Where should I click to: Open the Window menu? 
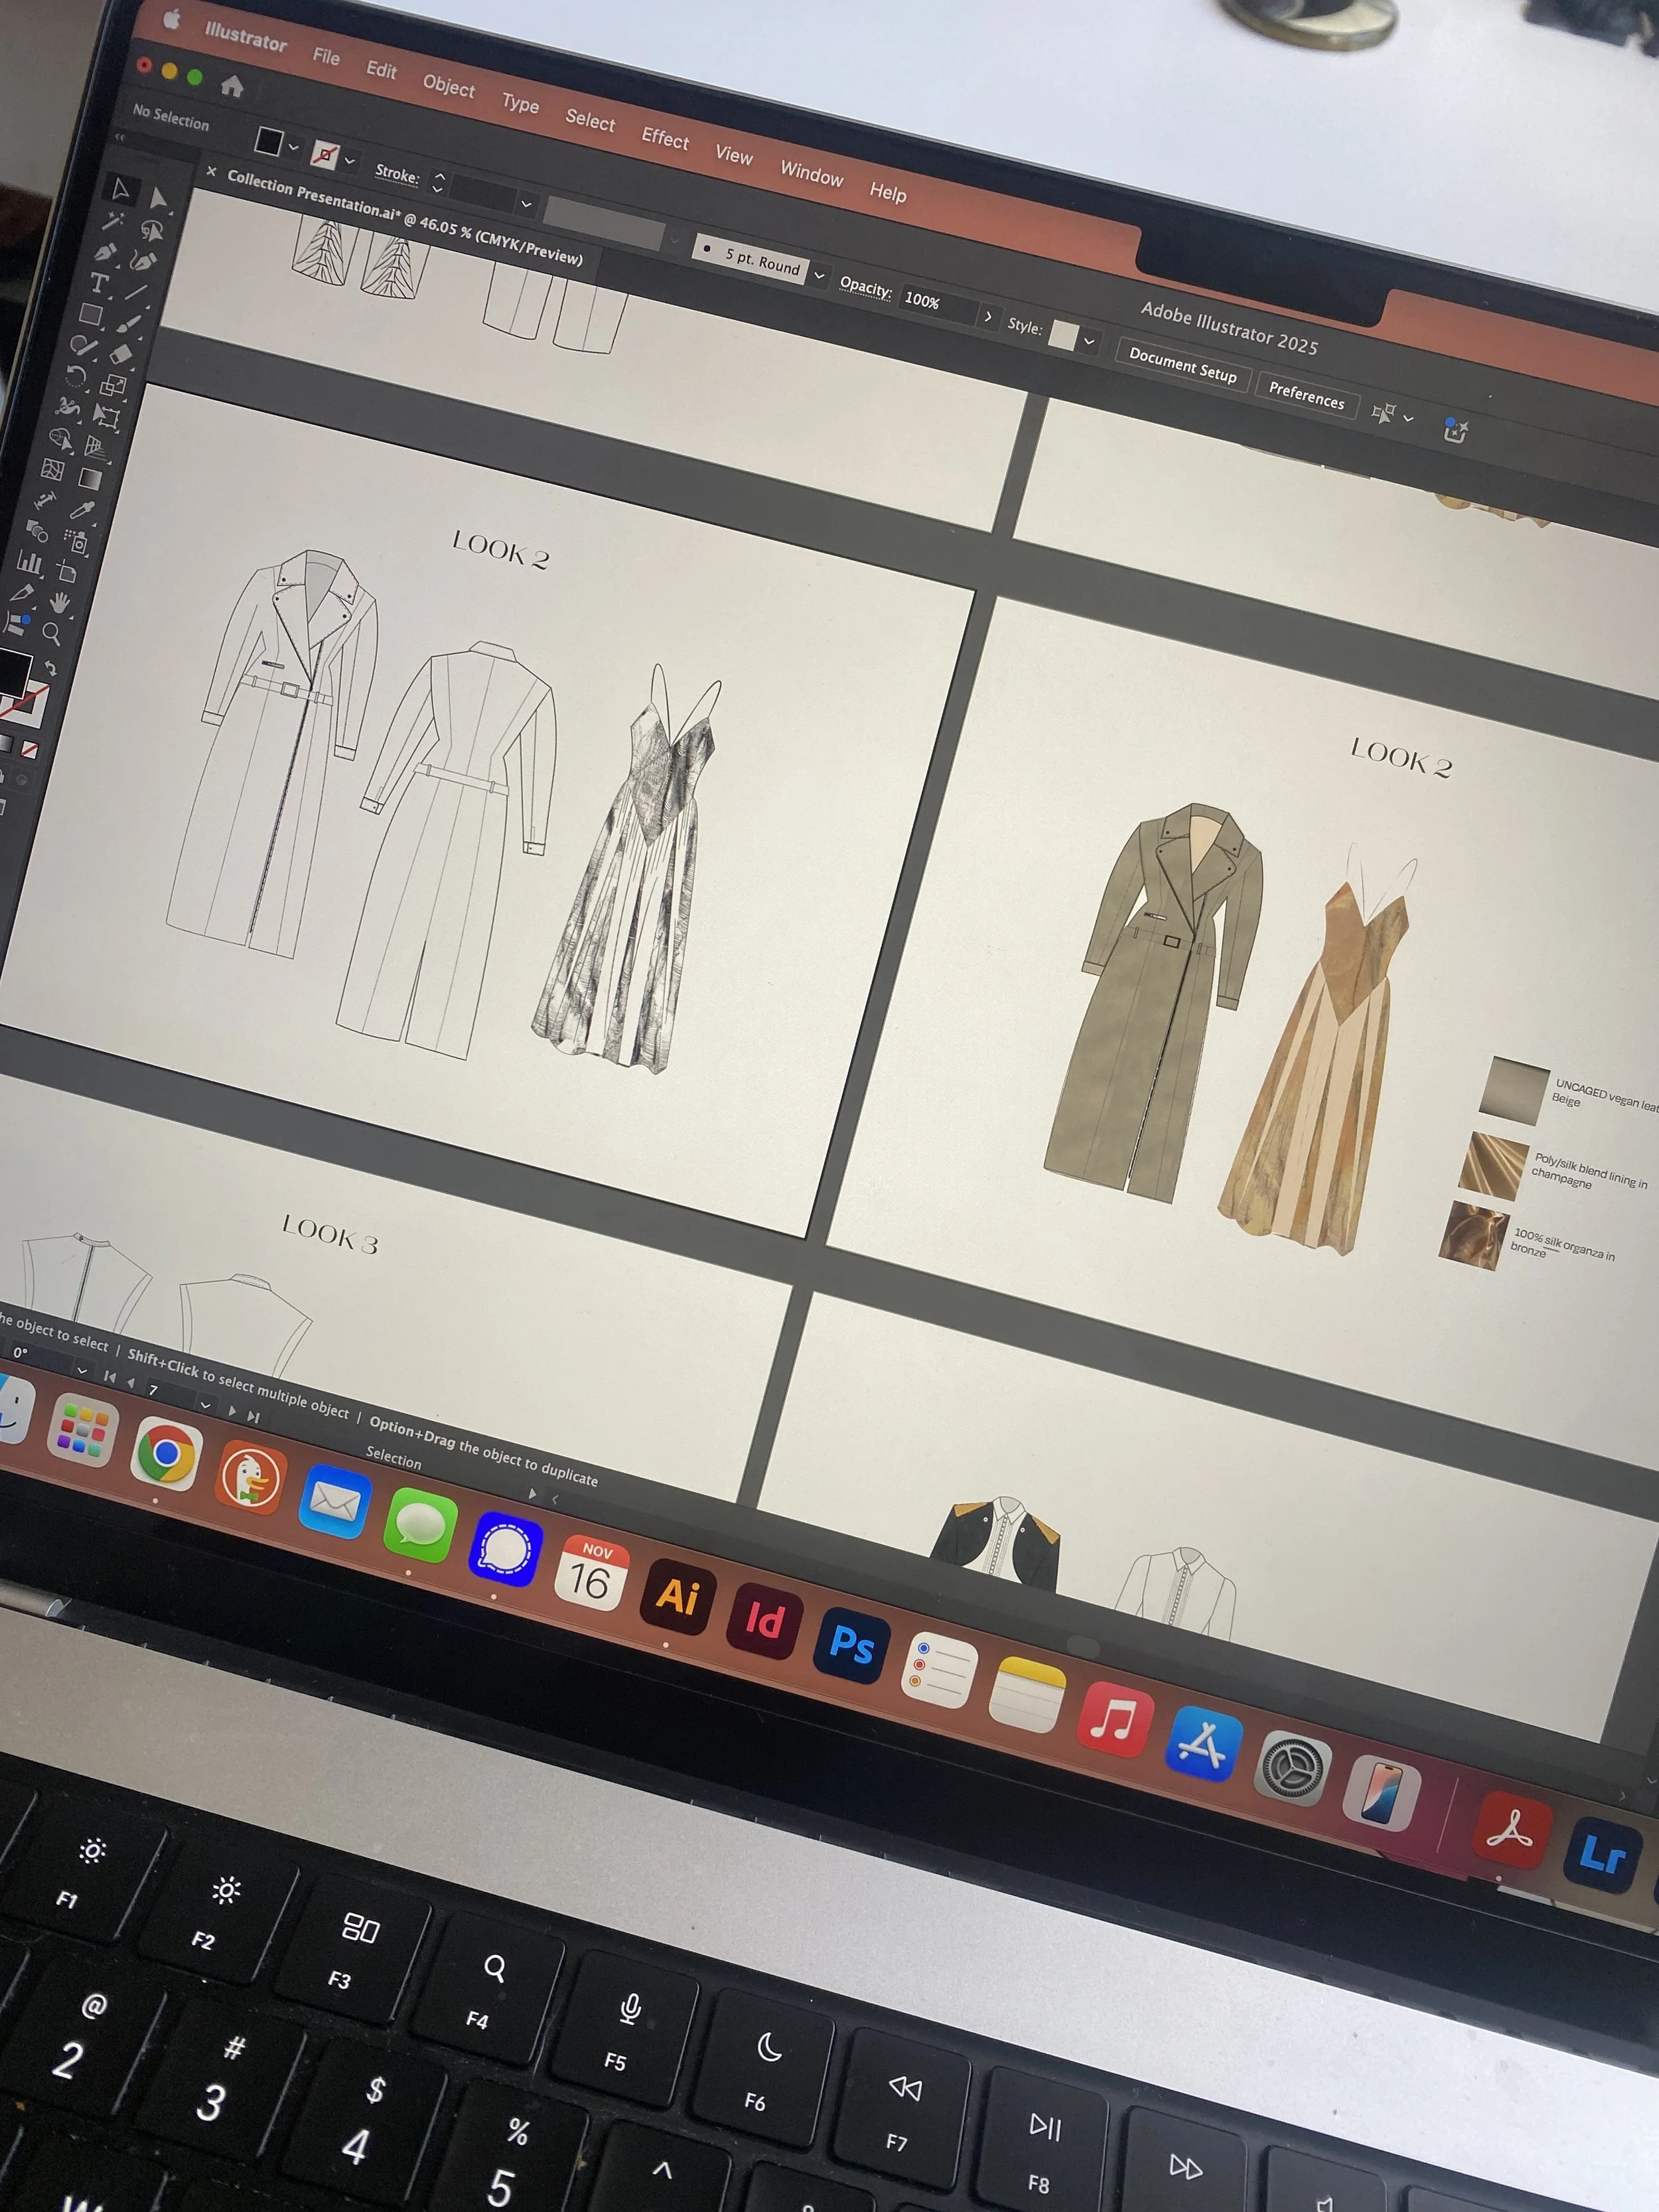pos(811,174)
